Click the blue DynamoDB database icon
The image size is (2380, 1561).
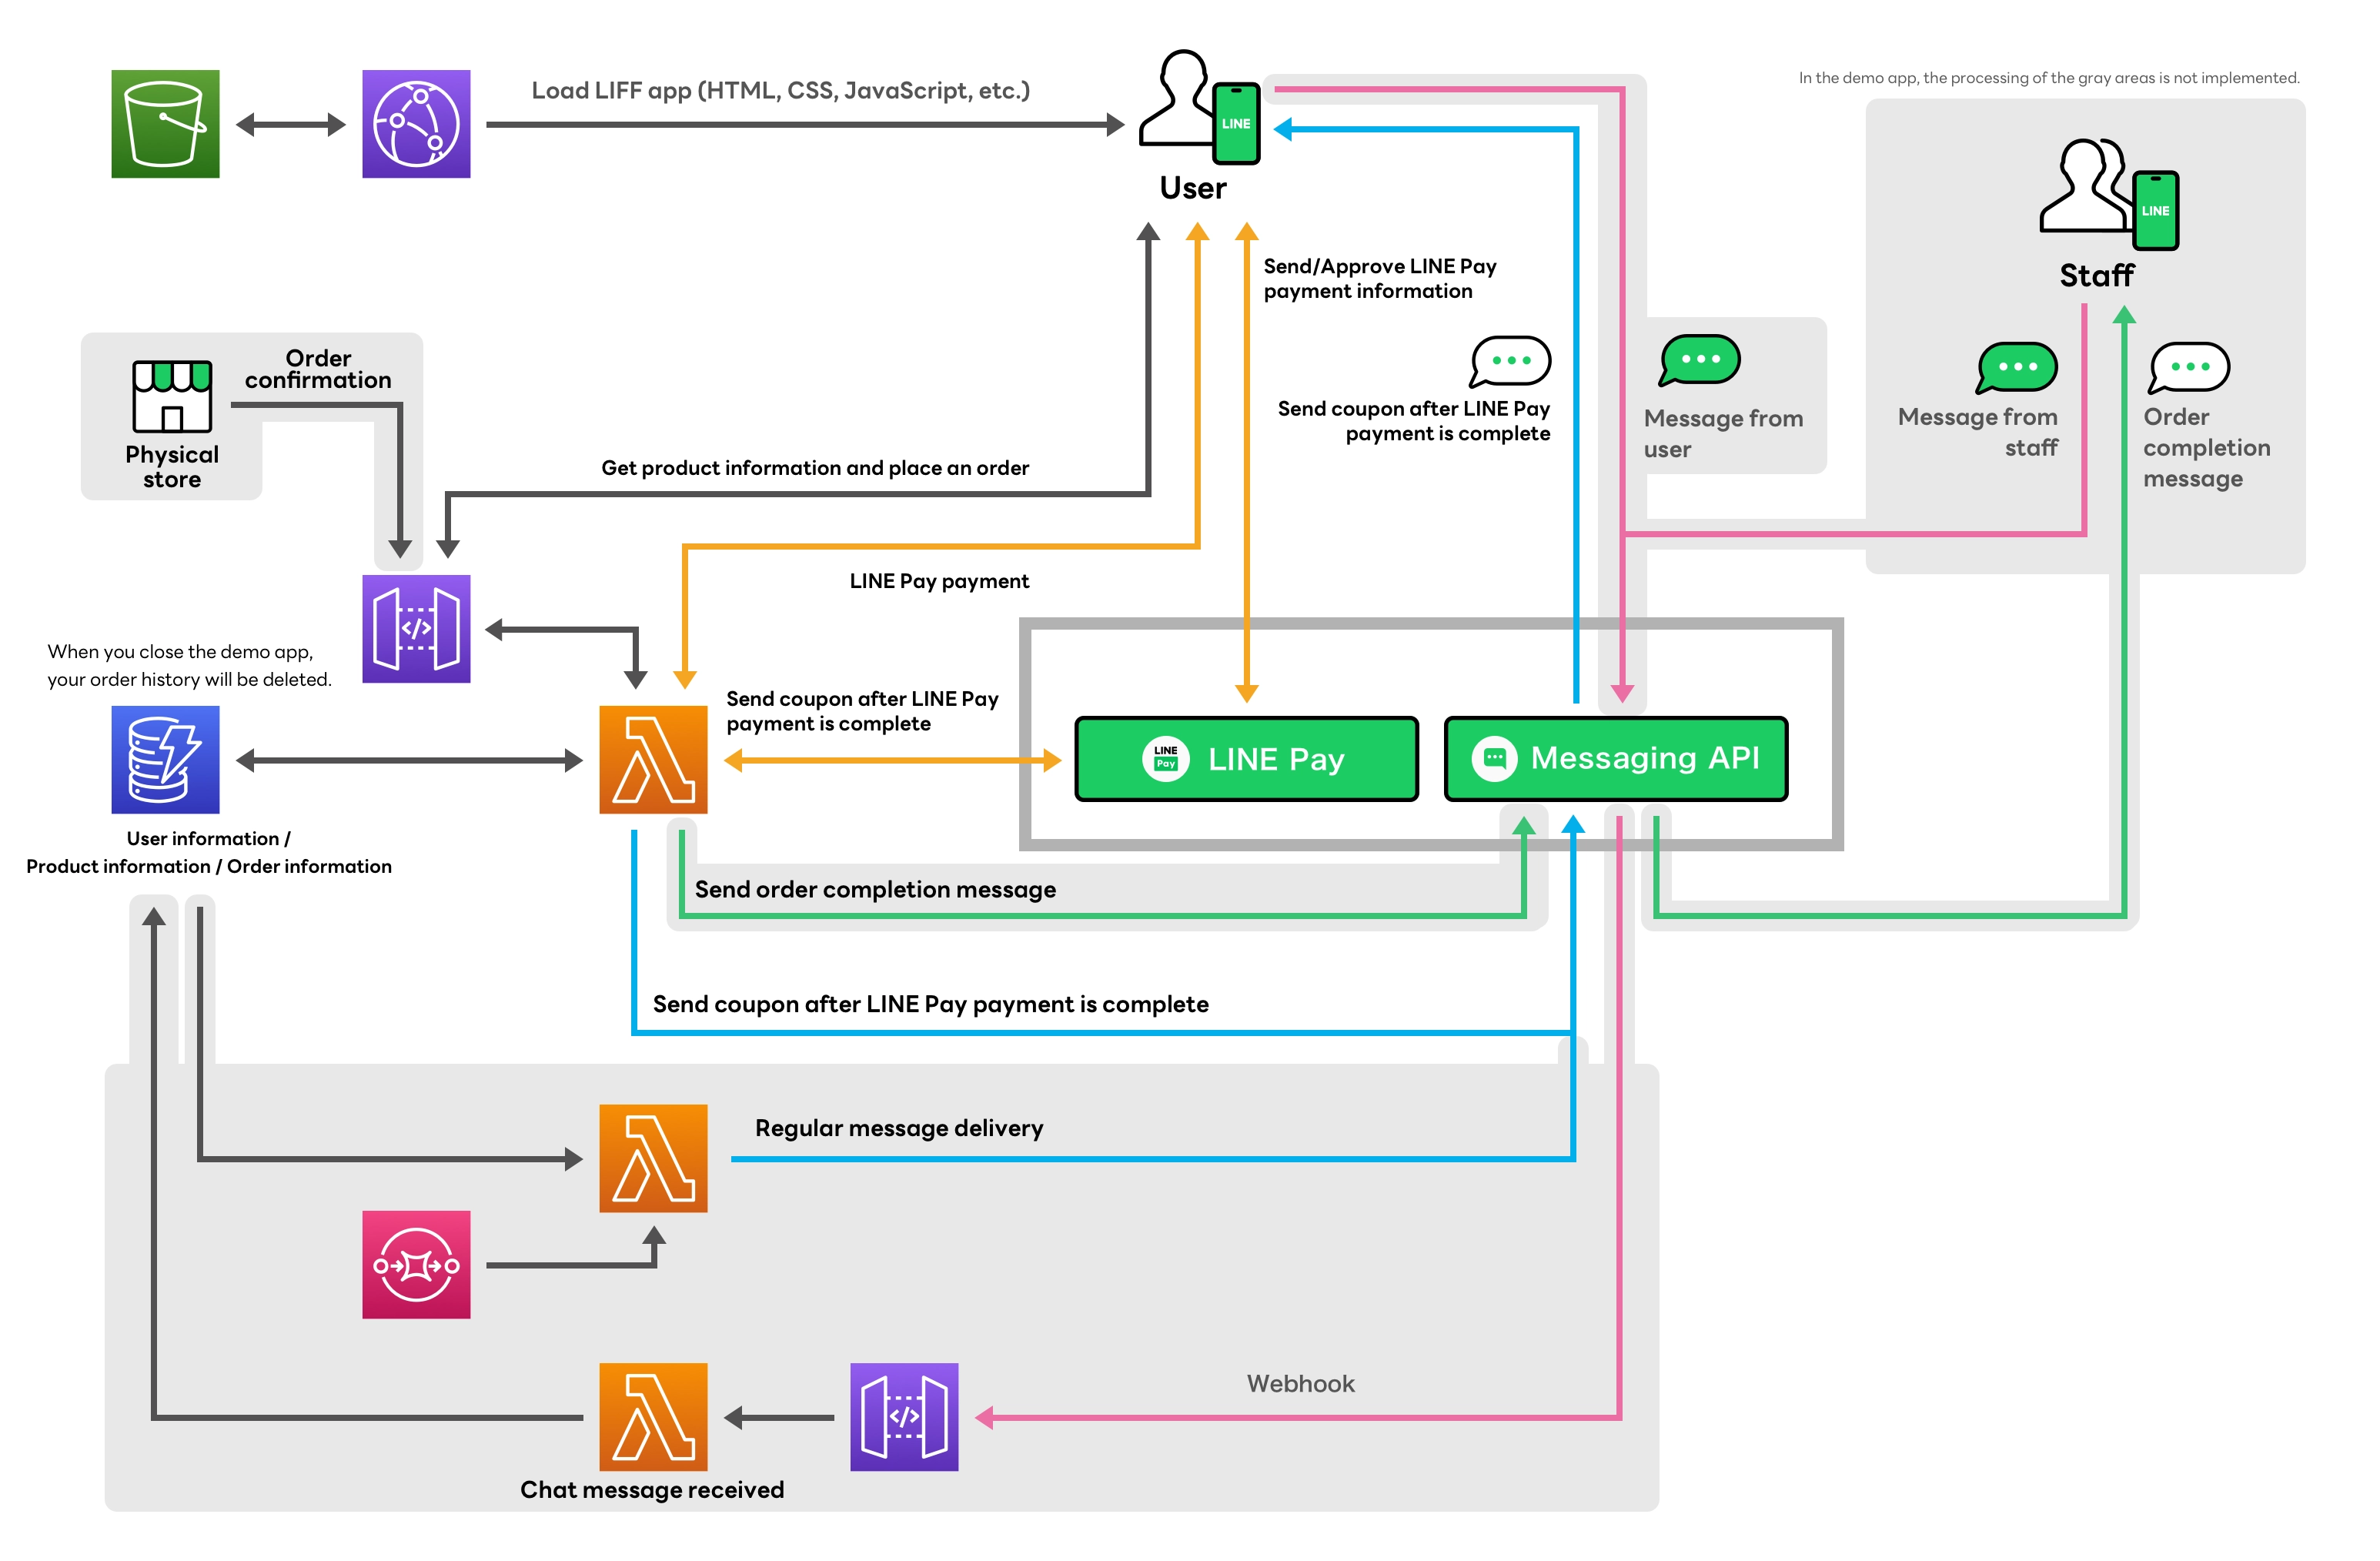pyautogui.click(x=165, y=759)
